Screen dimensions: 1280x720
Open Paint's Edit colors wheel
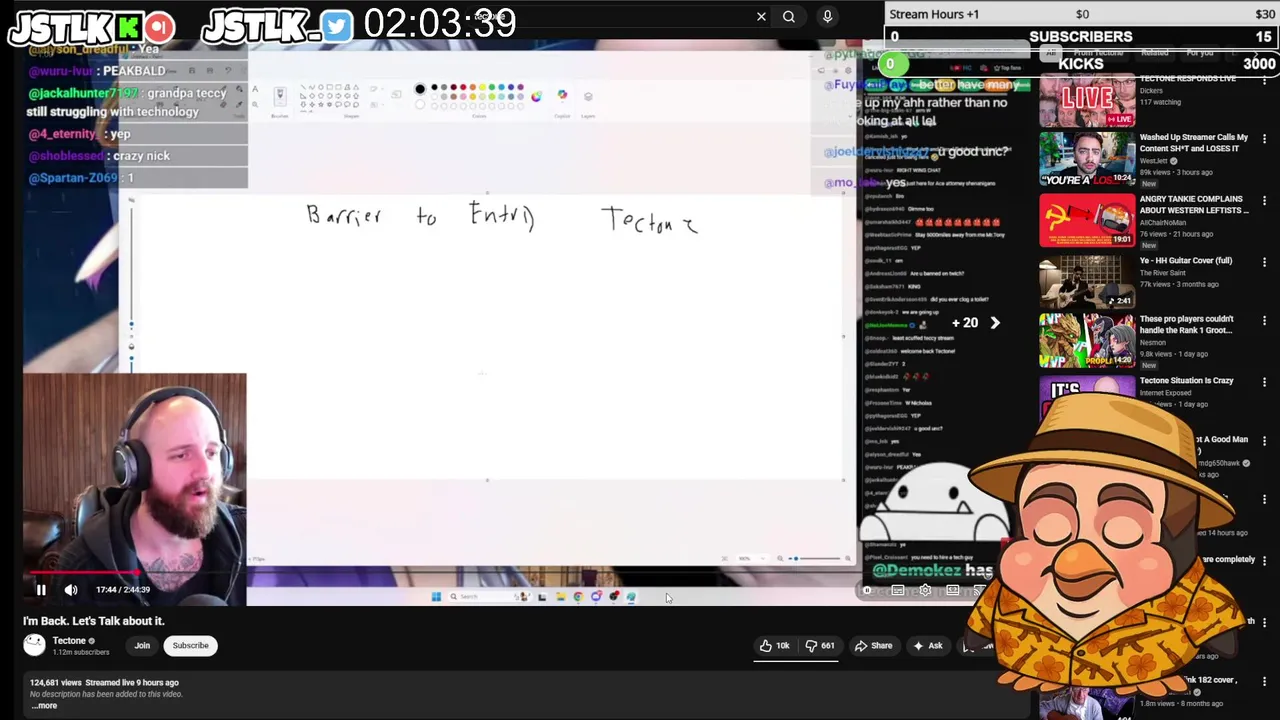pyautogui.click(x=536, y=96)
